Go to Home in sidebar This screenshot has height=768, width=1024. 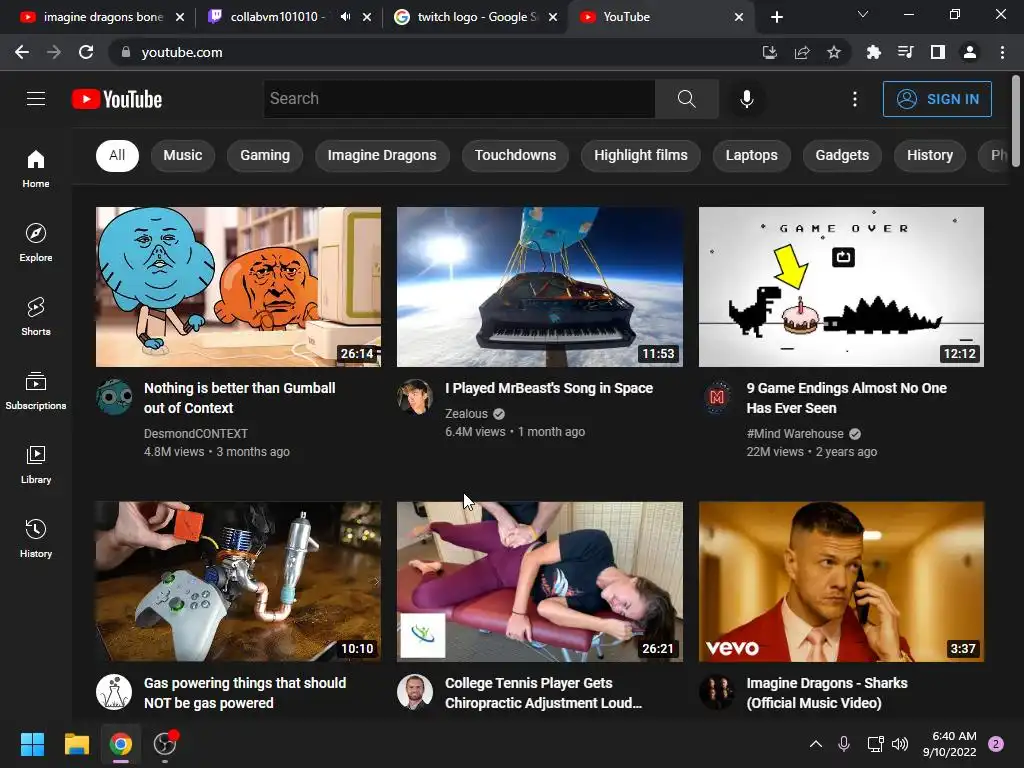[x=36, y=168]
